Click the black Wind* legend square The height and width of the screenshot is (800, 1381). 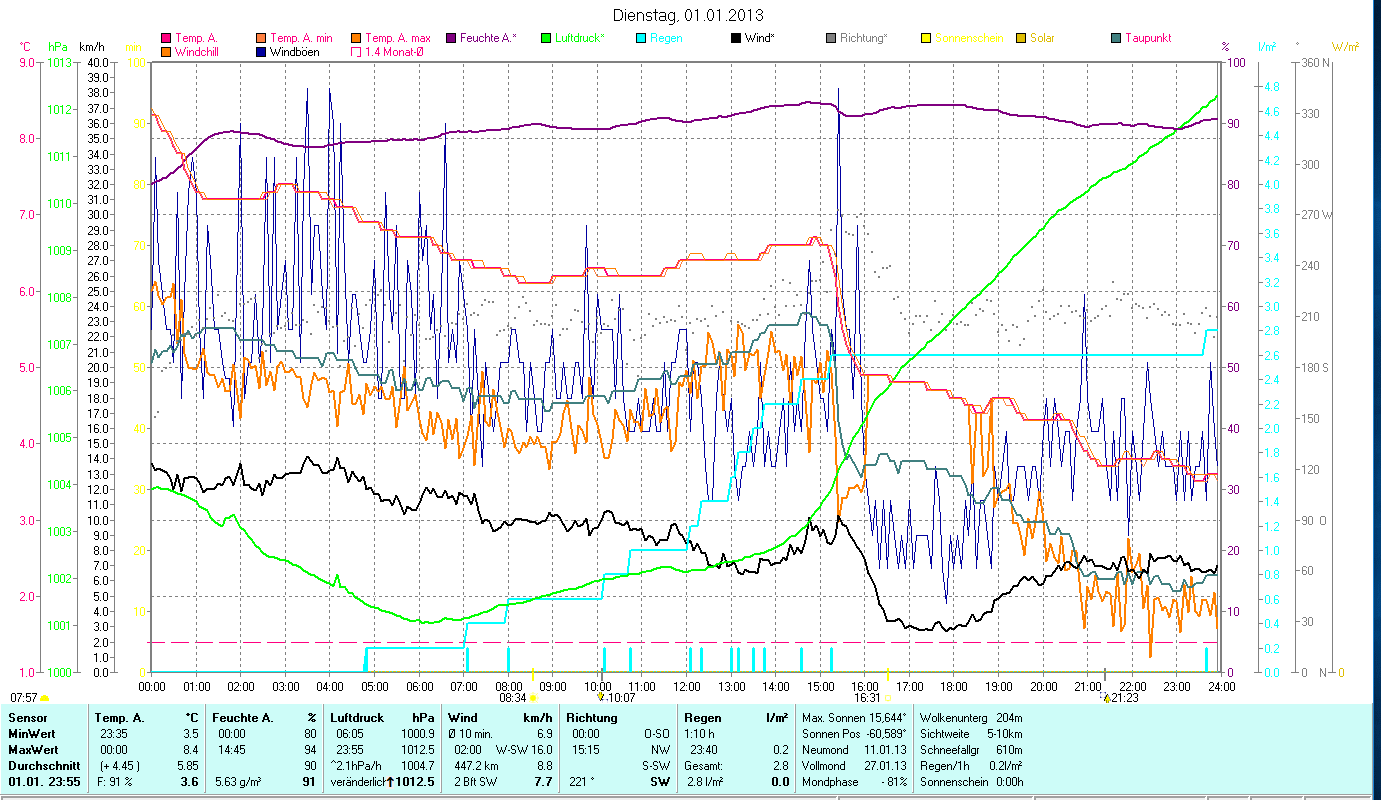(736, 39)
